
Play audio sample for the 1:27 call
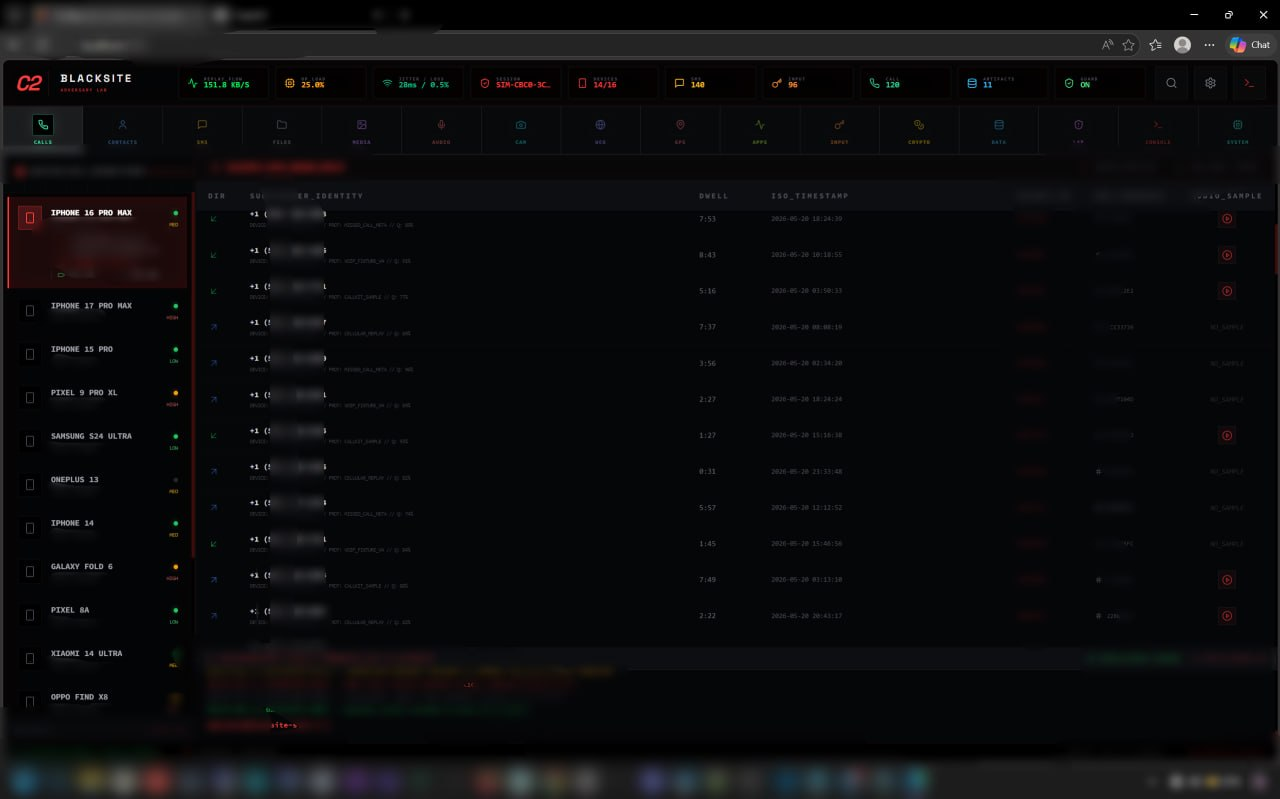coord(1227,435)
